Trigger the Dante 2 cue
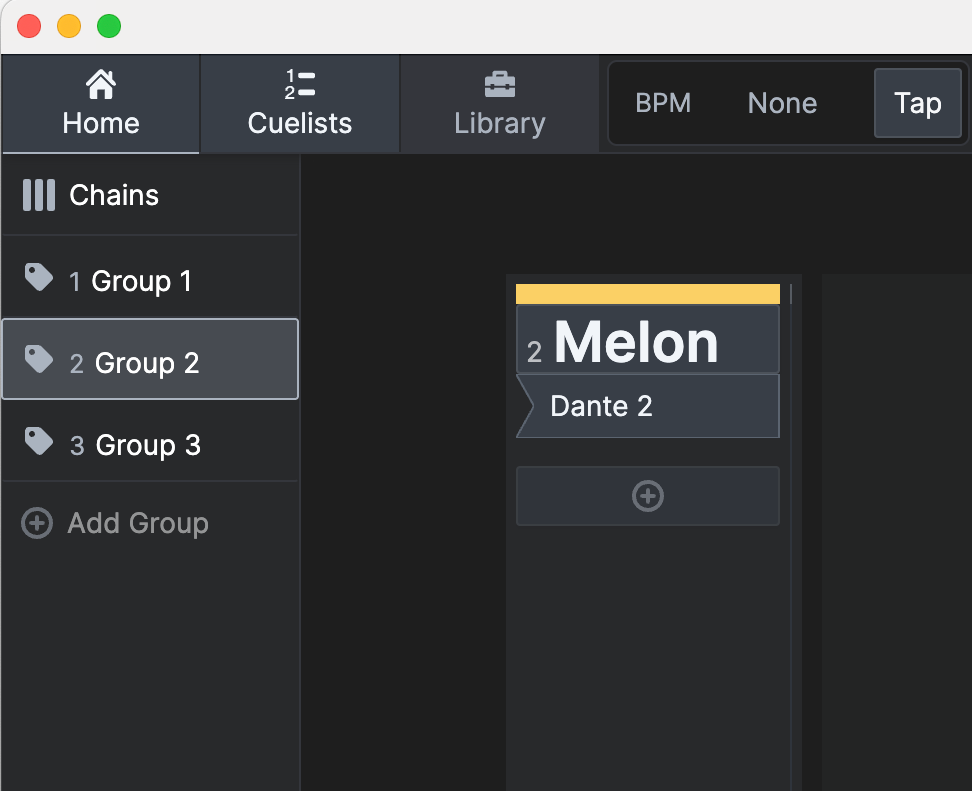This screenshot has width=972, height=791. [647, 406]
